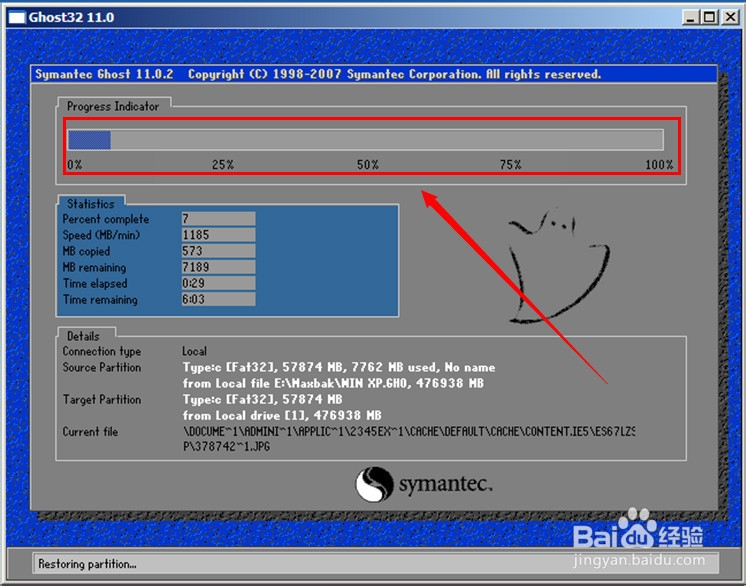The image size is (746, 586).
Task: Click the 'Time remaining' value field showing 6:03
Action: 218,299
